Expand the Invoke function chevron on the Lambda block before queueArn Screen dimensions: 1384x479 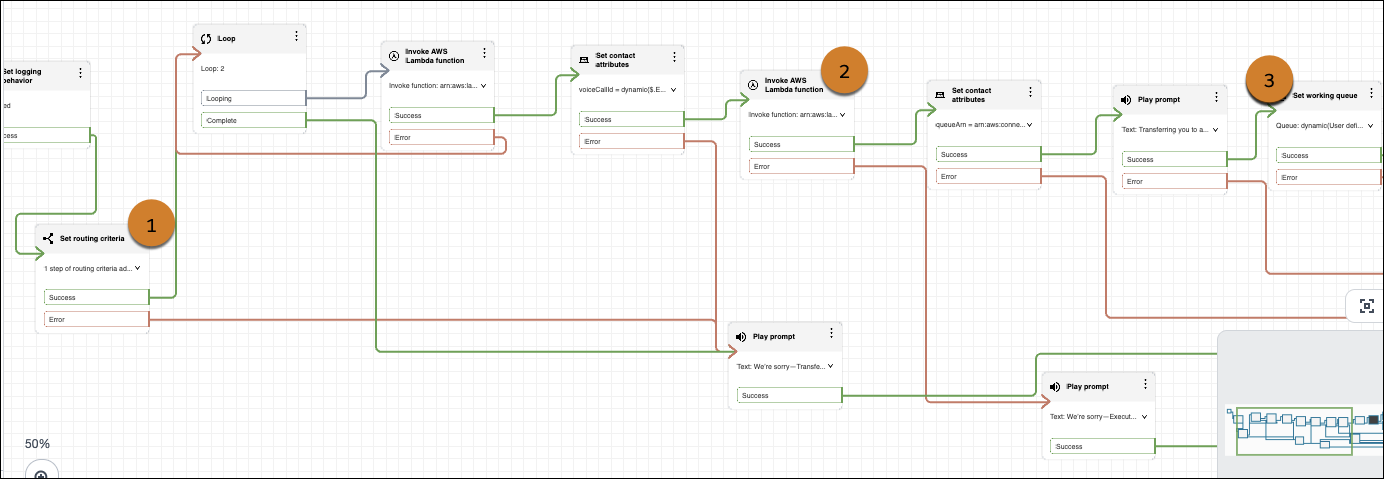[843, 115]
